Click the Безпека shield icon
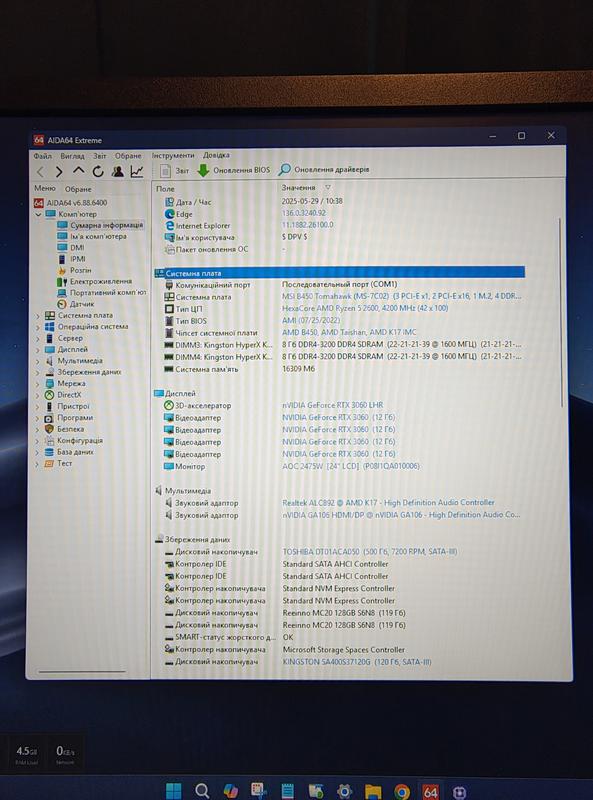 [x=49, y=429]
